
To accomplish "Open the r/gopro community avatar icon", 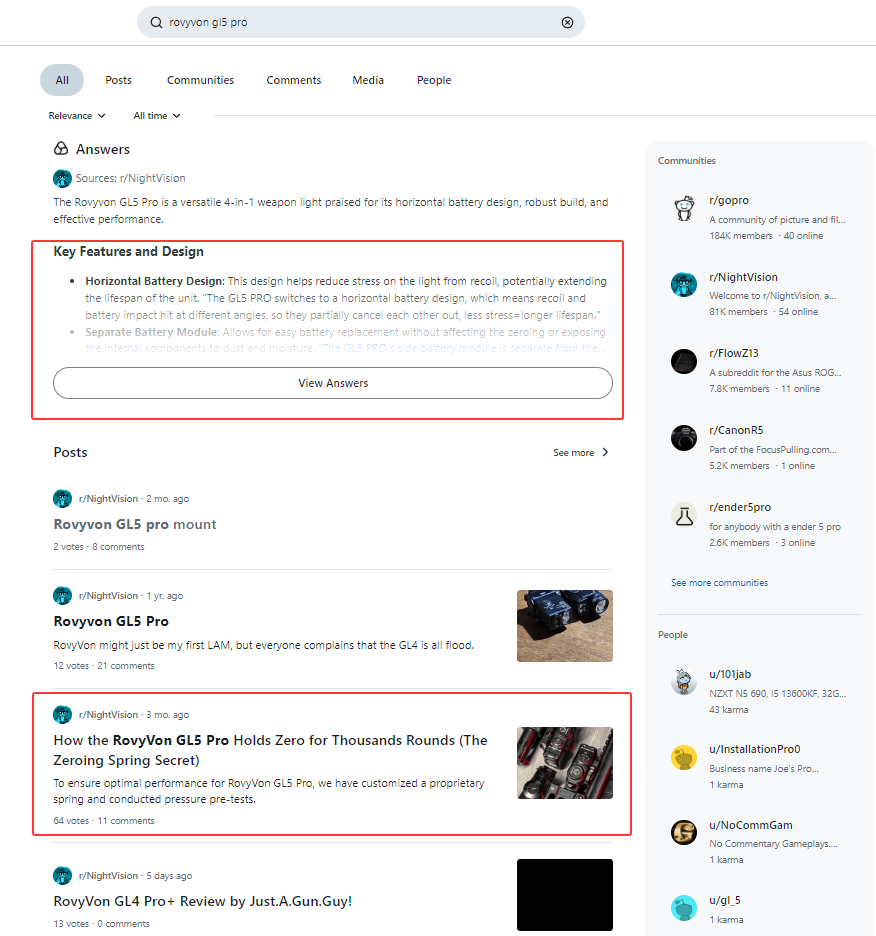I will 684,208.
